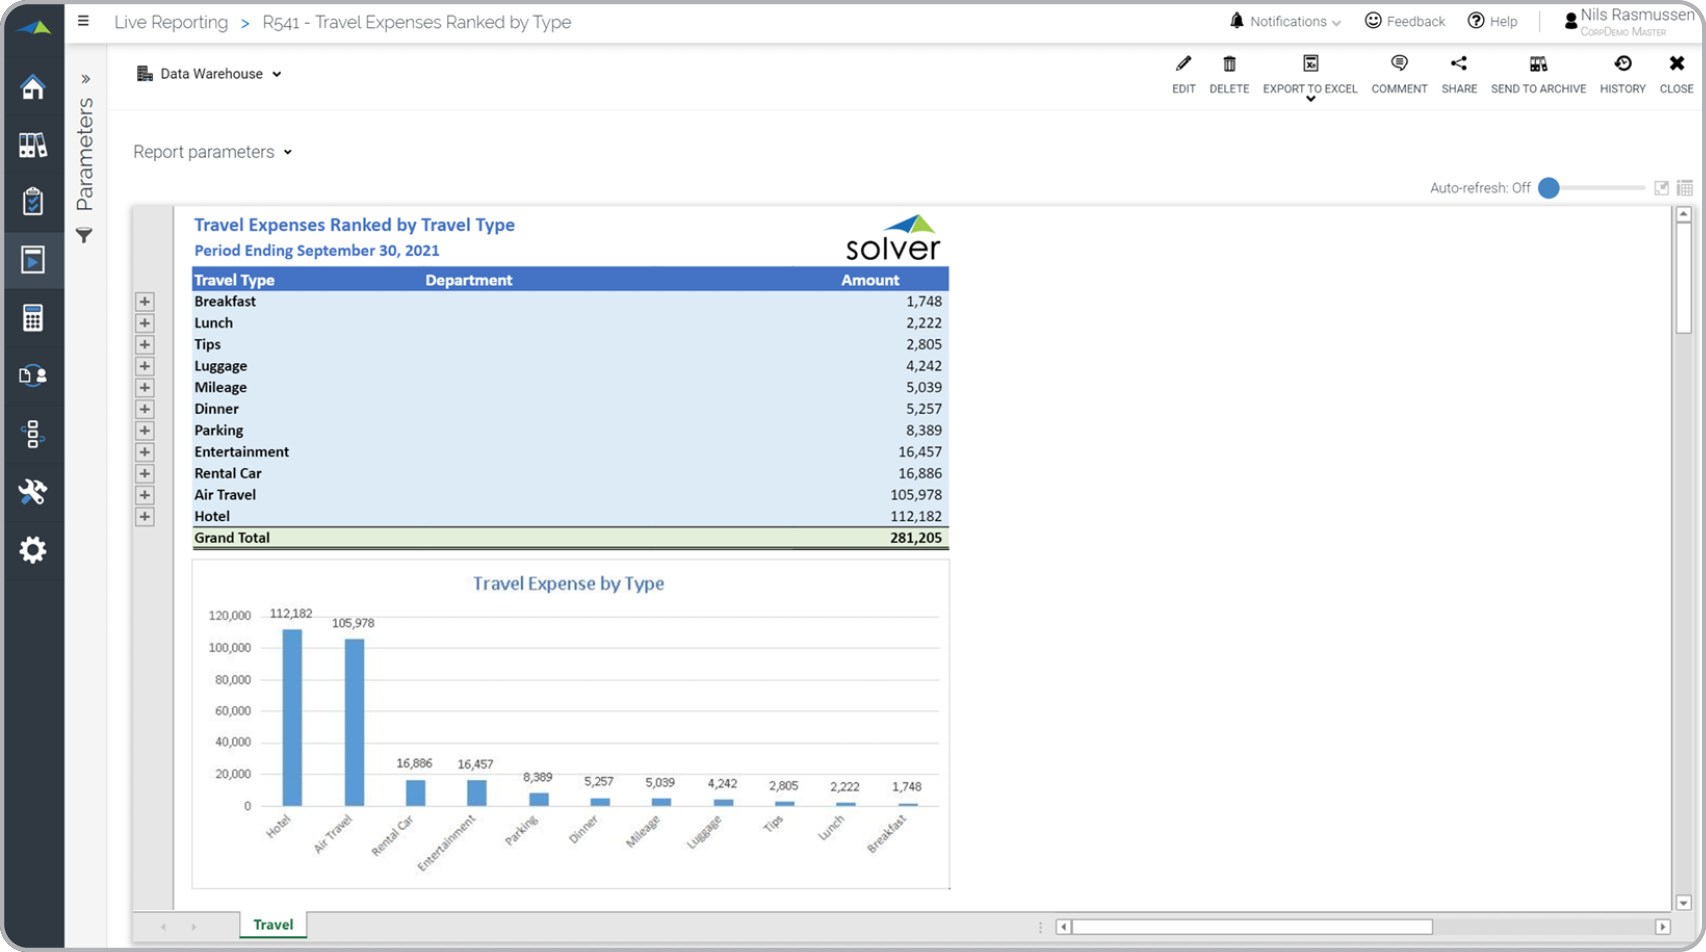
Task: Click the Share icon
Action: (x=1459, y=65)
